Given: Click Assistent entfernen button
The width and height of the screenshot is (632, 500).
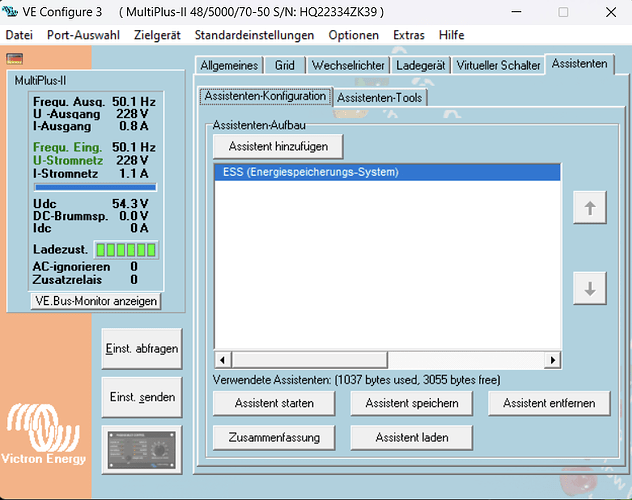Looking at the screenshot, I should tap(549, 403).
